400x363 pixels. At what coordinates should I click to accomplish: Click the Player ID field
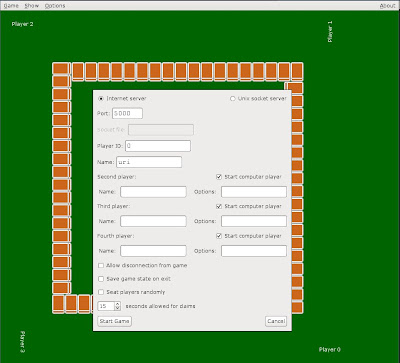coord(158,146)
